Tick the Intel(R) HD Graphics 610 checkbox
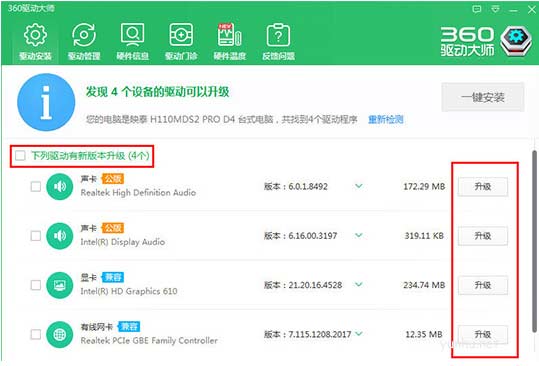This screenshot has width=539, height=366. [36, 285]
